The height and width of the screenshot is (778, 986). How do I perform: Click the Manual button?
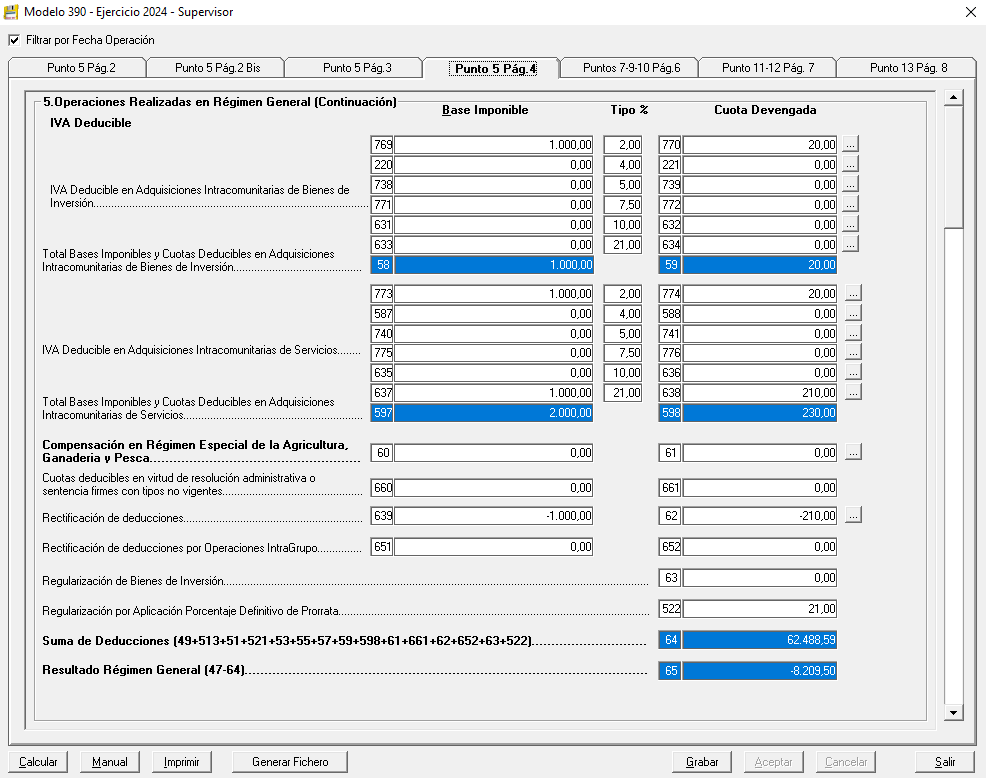[109, 762]
